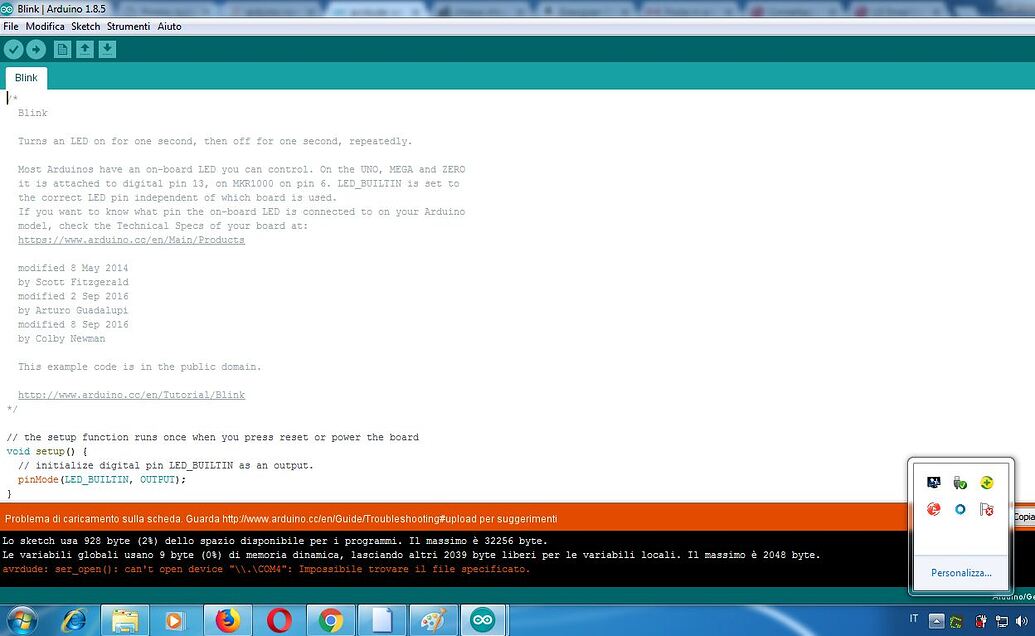The image size is (1035, 636).
Task: Open Google Chrome from the taskbar
Action: [330, 620]
